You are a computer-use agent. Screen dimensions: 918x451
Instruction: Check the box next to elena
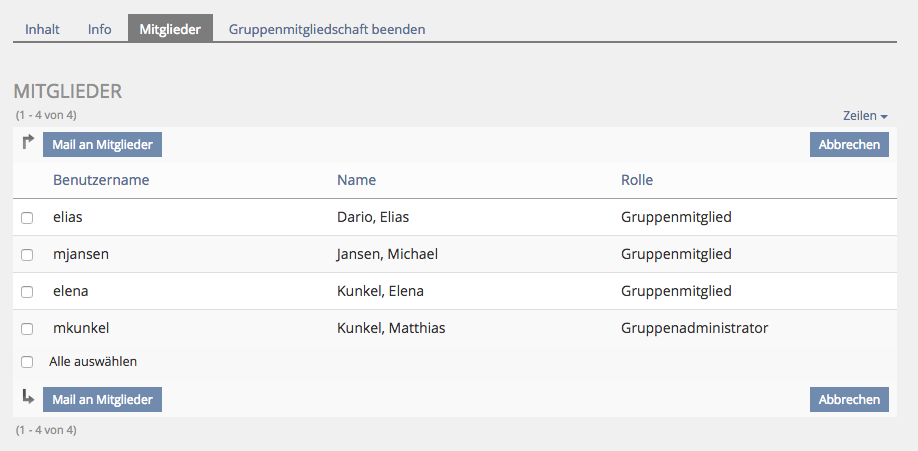click(27, 292)
